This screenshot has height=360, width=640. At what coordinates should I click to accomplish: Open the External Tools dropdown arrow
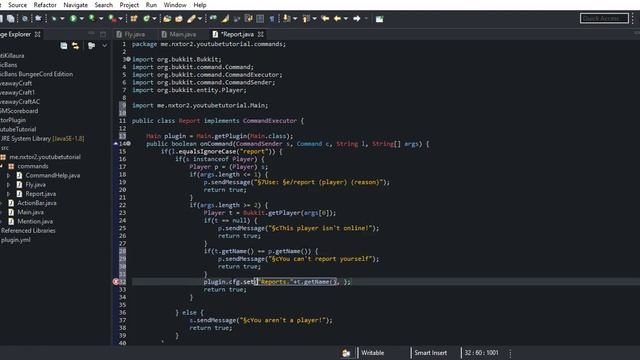click(x=120, y=19)
